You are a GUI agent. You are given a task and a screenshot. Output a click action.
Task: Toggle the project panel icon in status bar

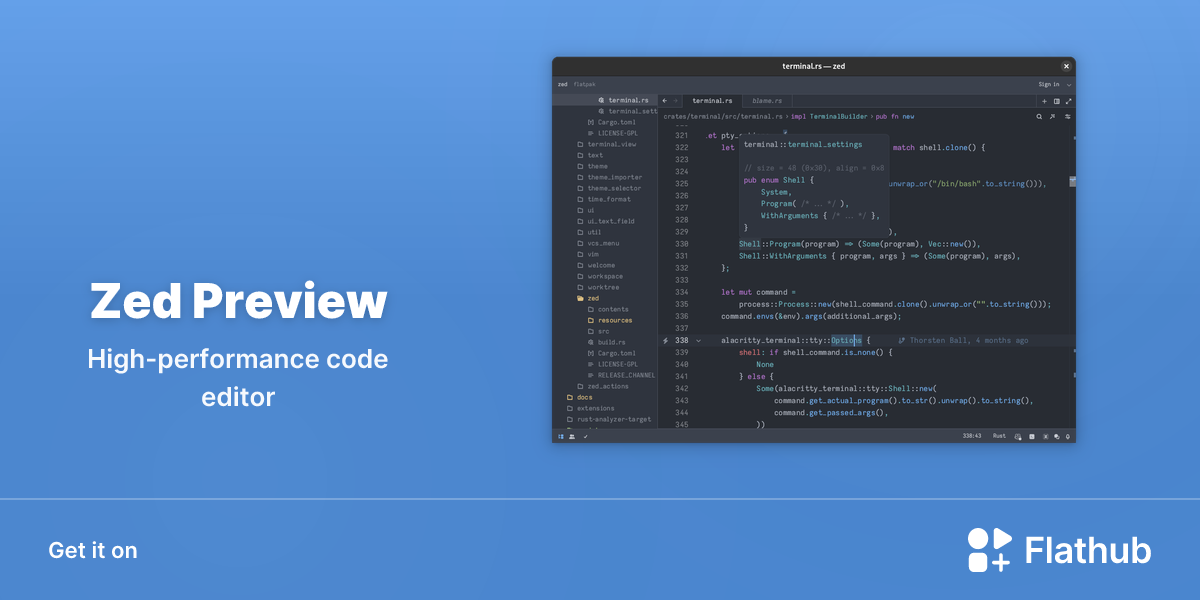click(x=561, y=436)
